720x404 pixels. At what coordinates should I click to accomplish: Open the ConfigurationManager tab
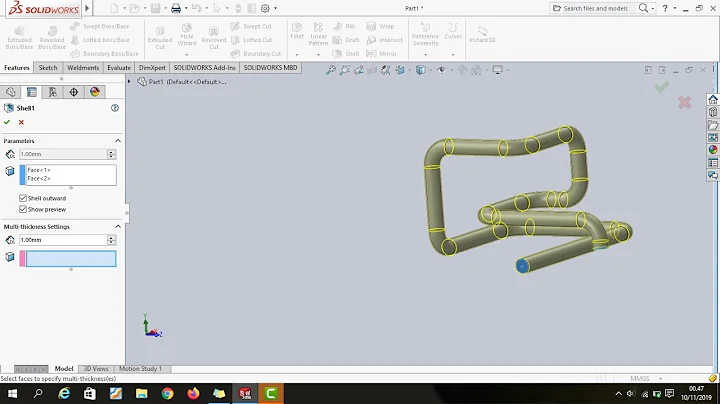53,92
